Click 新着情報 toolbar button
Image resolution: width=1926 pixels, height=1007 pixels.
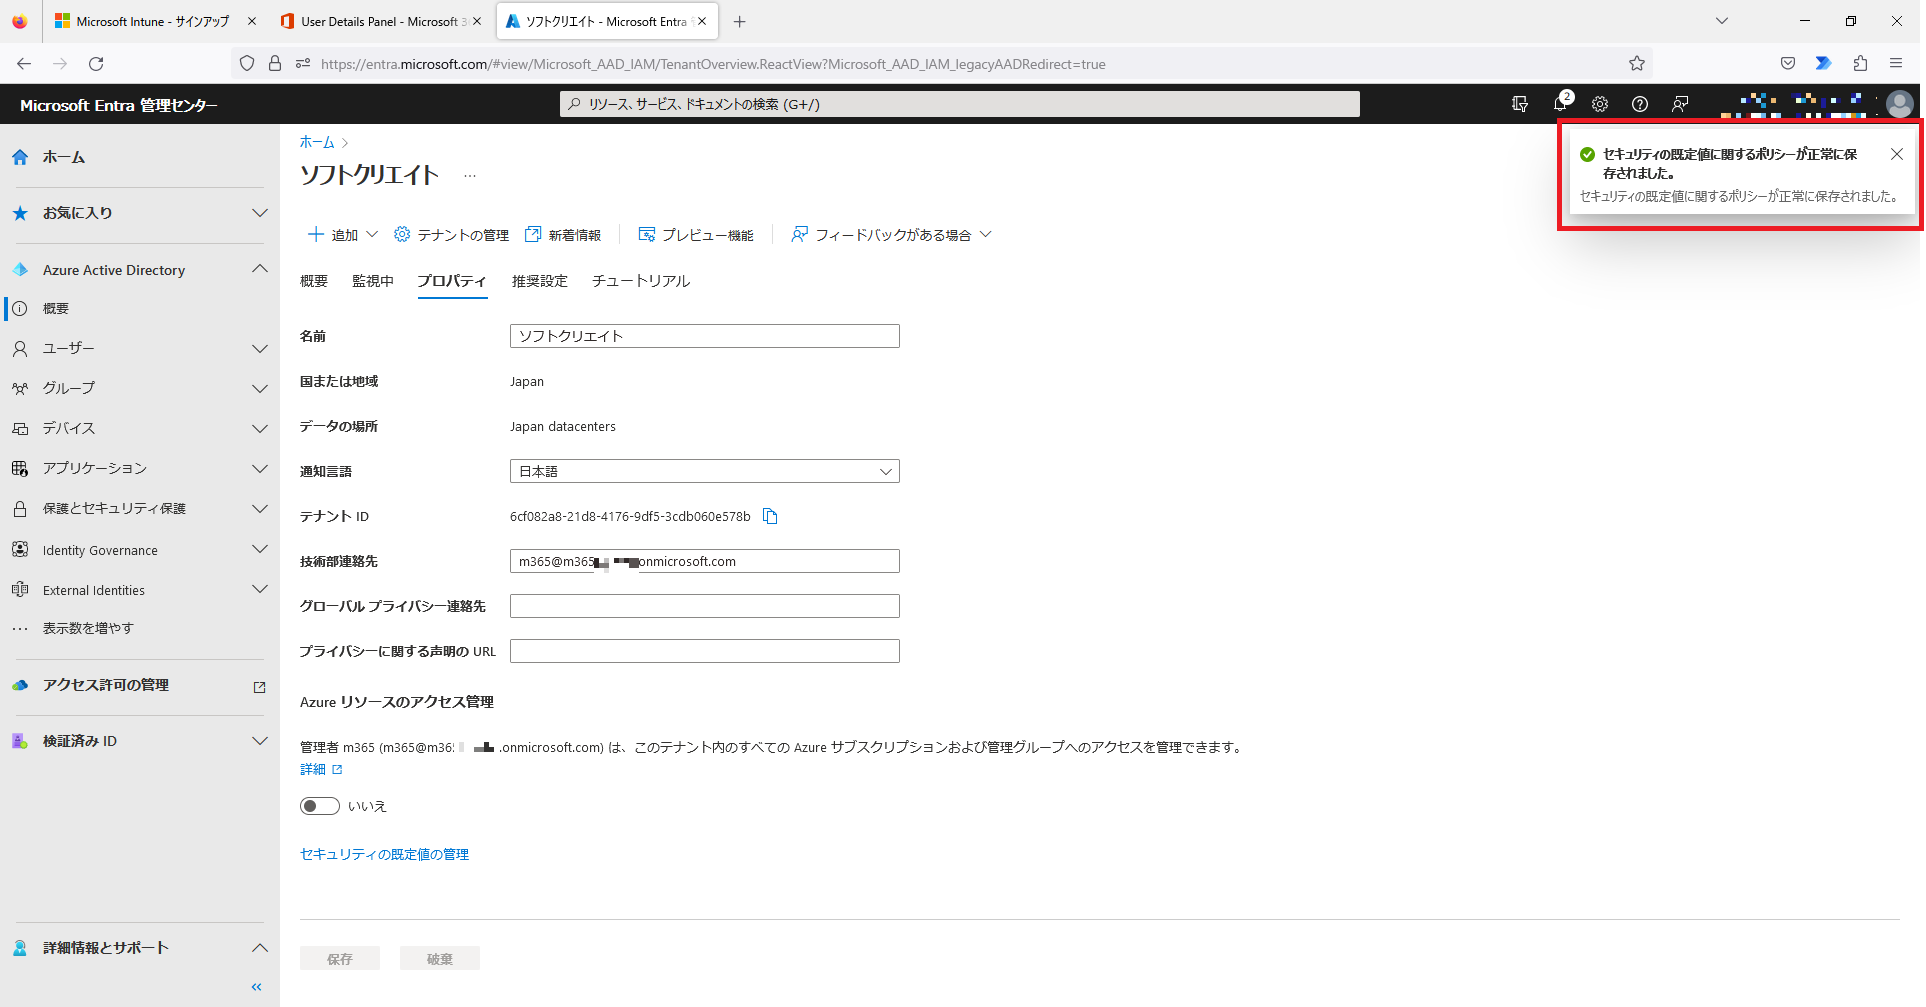point(564,235)
